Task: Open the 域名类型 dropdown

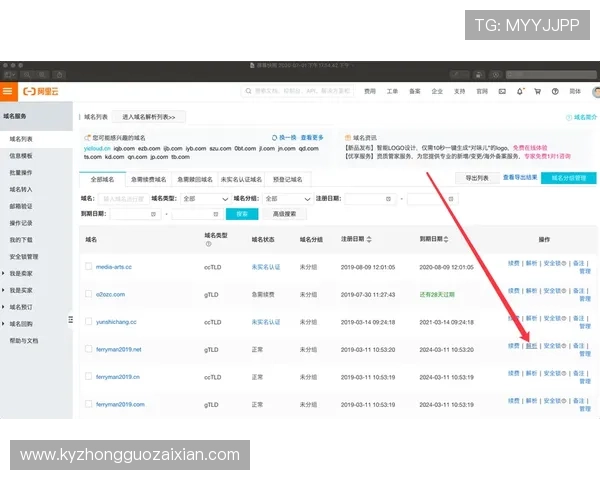Action: tap(205, 199)
